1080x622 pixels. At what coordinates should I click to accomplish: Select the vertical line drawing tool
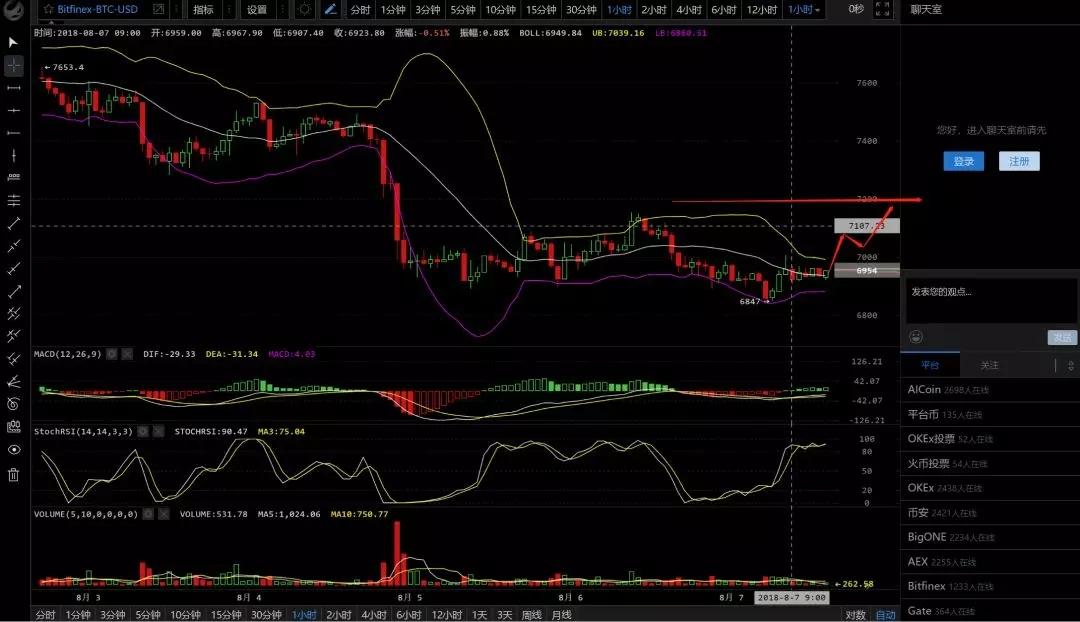coord(13,156)
